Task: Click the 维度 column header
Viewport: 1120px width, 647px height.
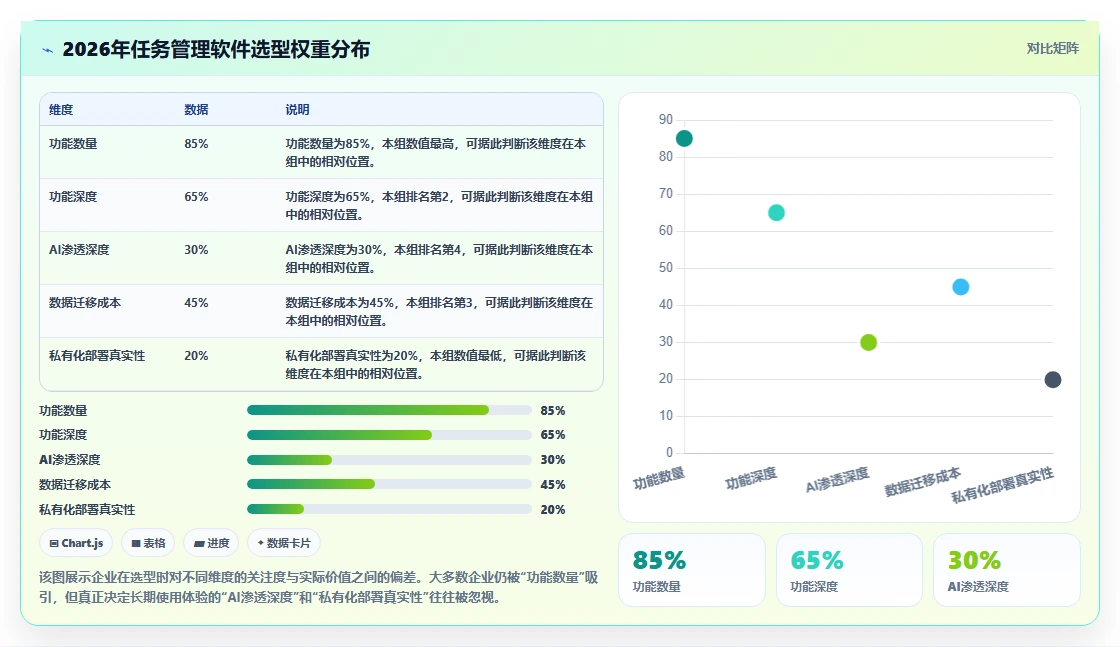Action: coord(61,109)
